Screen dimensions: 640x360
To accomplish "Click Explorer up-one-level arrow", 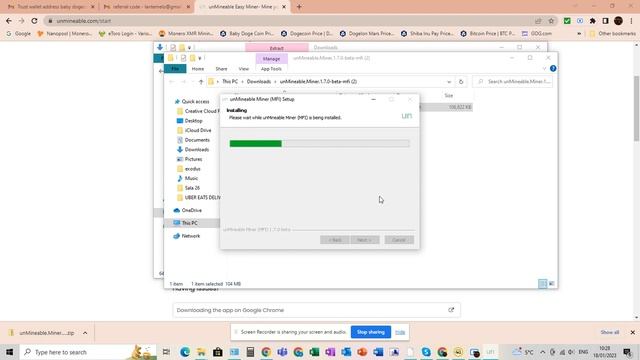I will 201,82.
